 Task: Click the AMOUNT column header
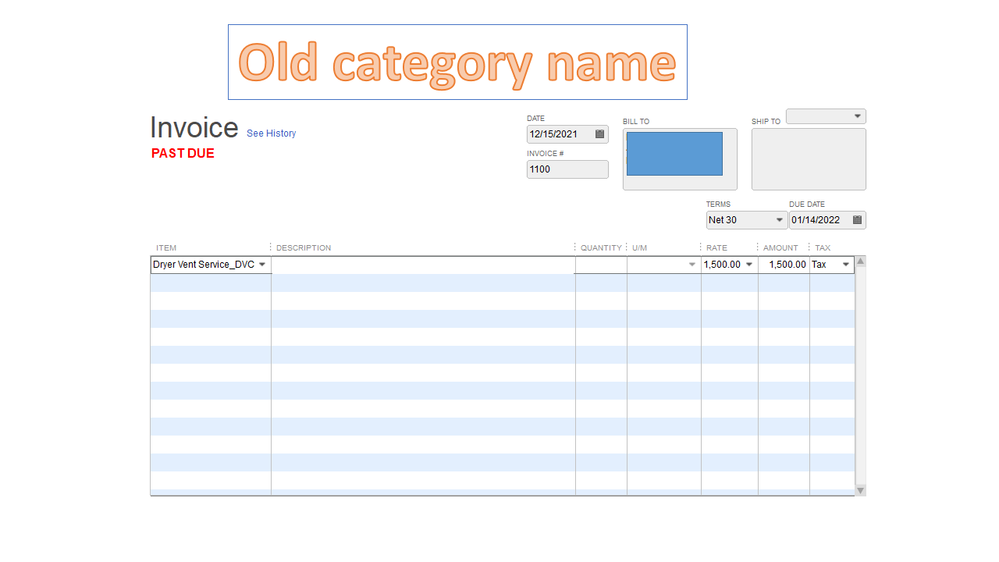(x=780, y=248)
